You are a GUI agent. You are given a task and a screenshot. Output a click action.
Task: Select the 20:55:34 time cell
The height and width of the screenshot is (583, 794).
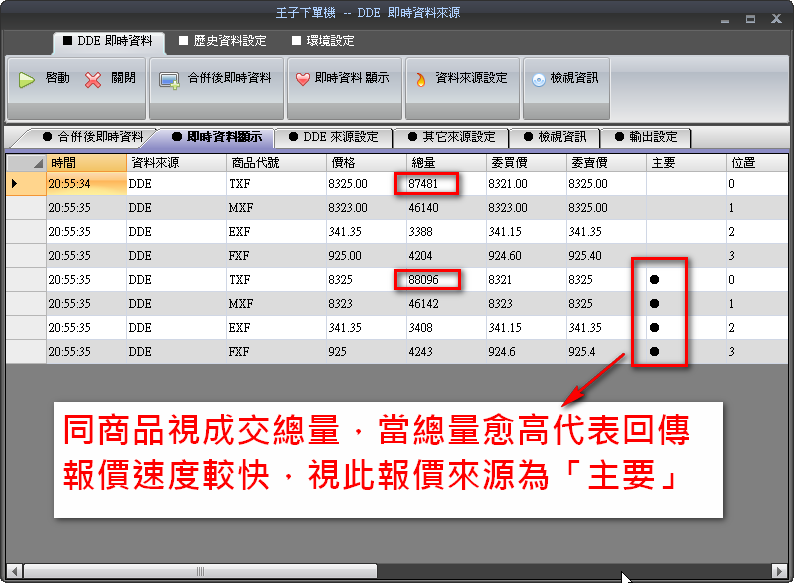[x=87, y=183]
